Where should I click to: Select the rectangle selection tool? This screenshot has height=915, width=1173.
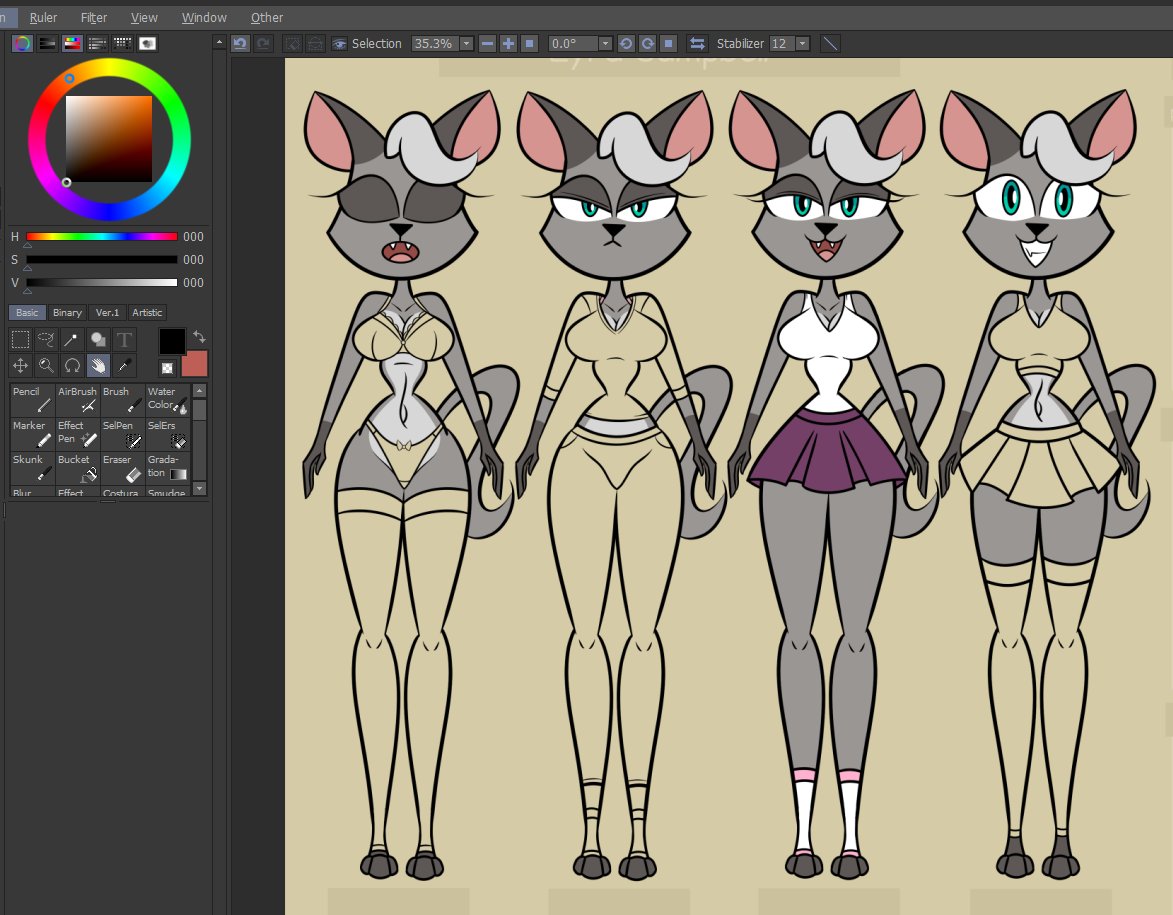19,339
